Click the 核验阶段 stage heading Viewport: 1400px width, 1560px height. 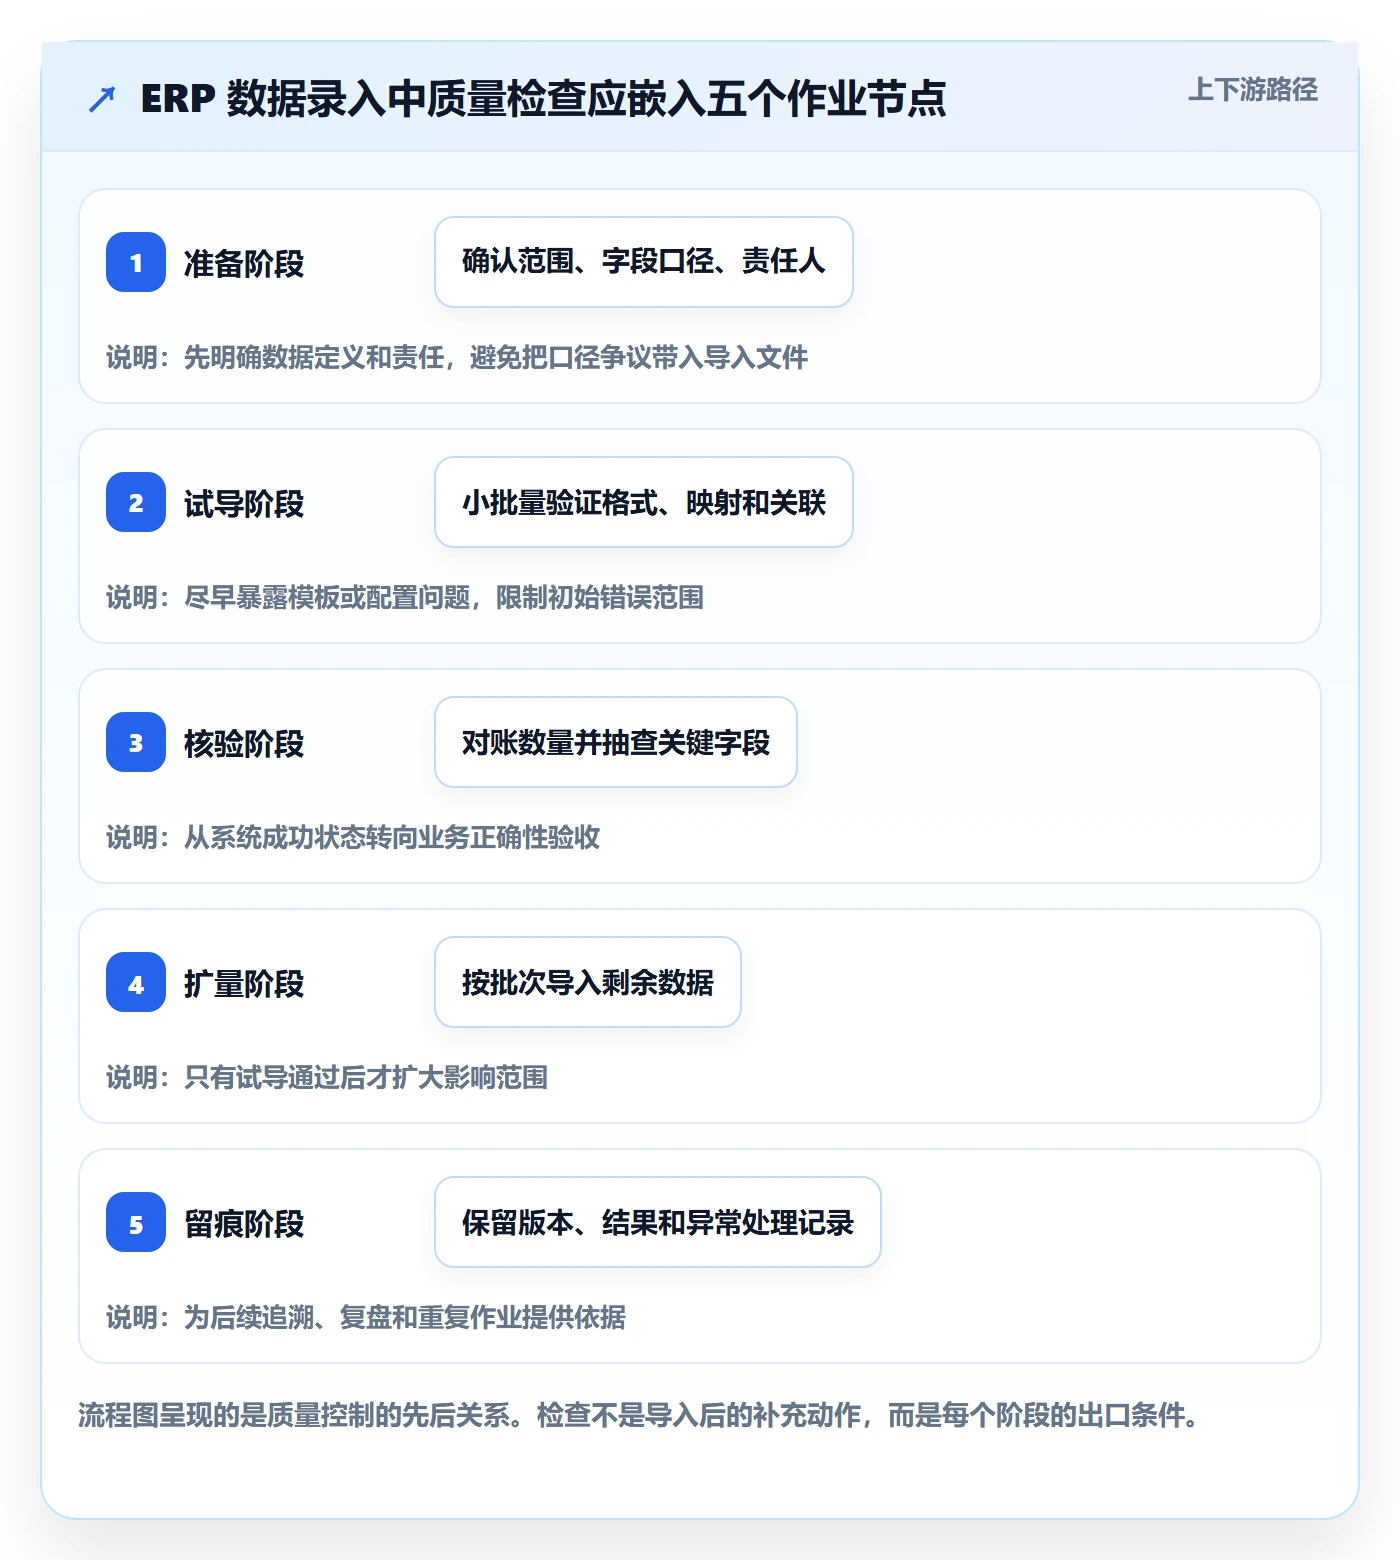(244, 743)
